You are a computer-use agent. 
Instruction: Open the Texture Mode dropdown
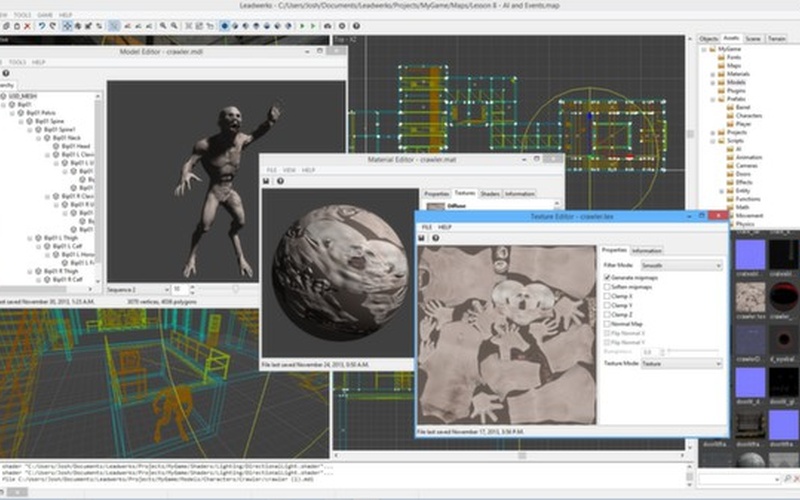(x=681, y=364)
